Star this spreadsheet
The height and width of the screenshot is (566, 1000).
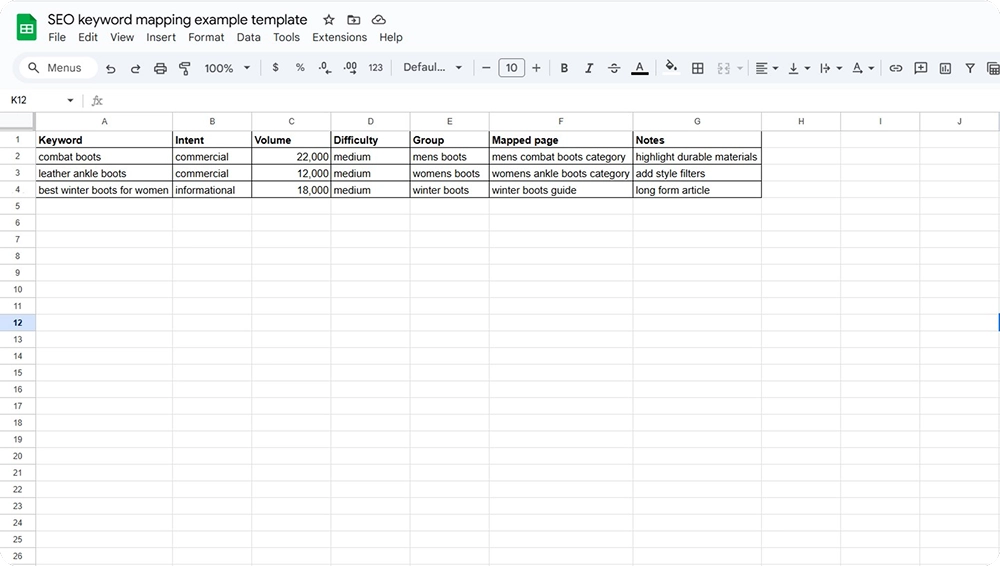click(328, 20)
